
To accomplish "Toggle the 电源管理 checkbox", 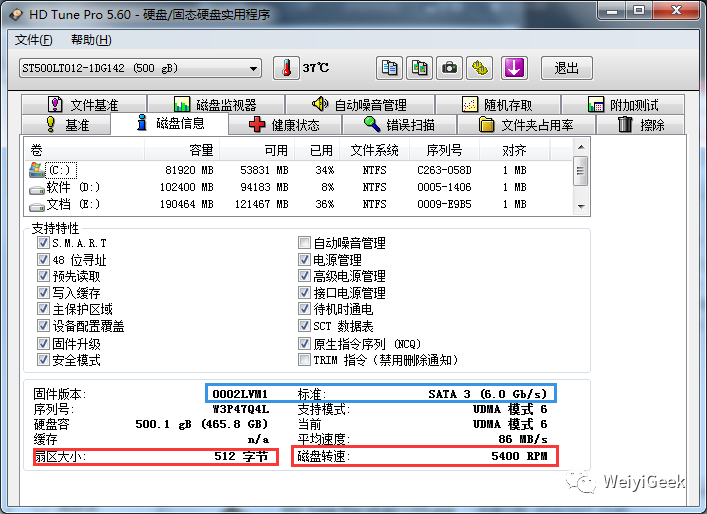I will pyautogui.click(x=304, y=259).
